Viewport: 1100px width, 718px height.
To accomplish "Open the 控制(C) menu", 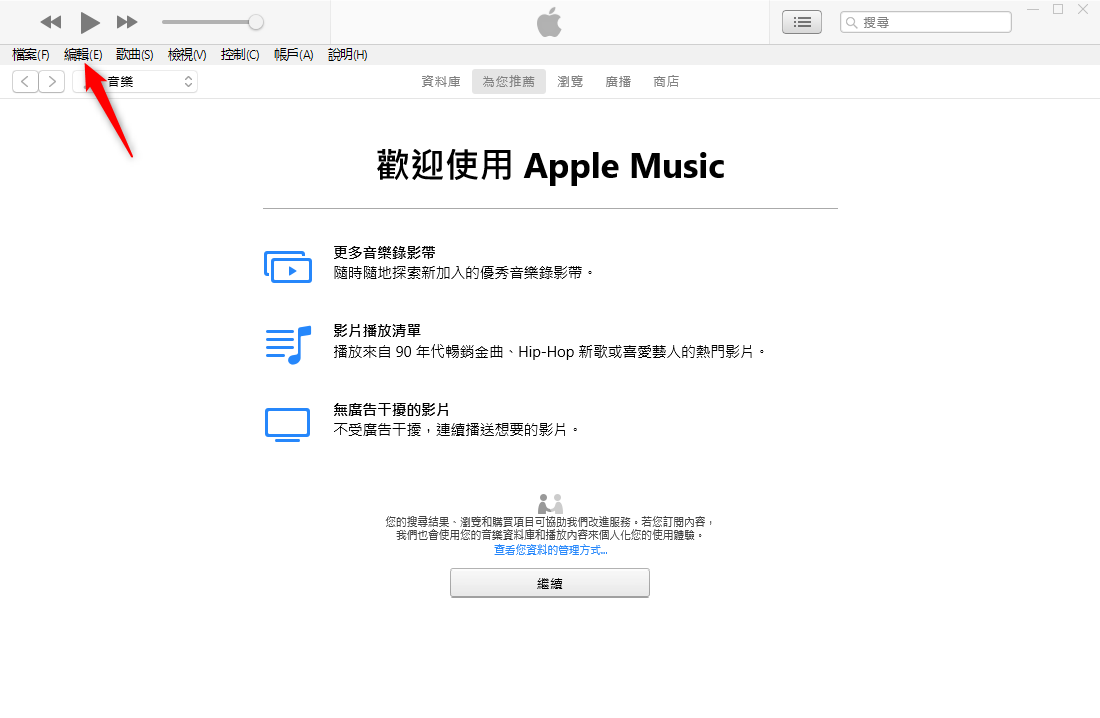I will pos(240,55).
